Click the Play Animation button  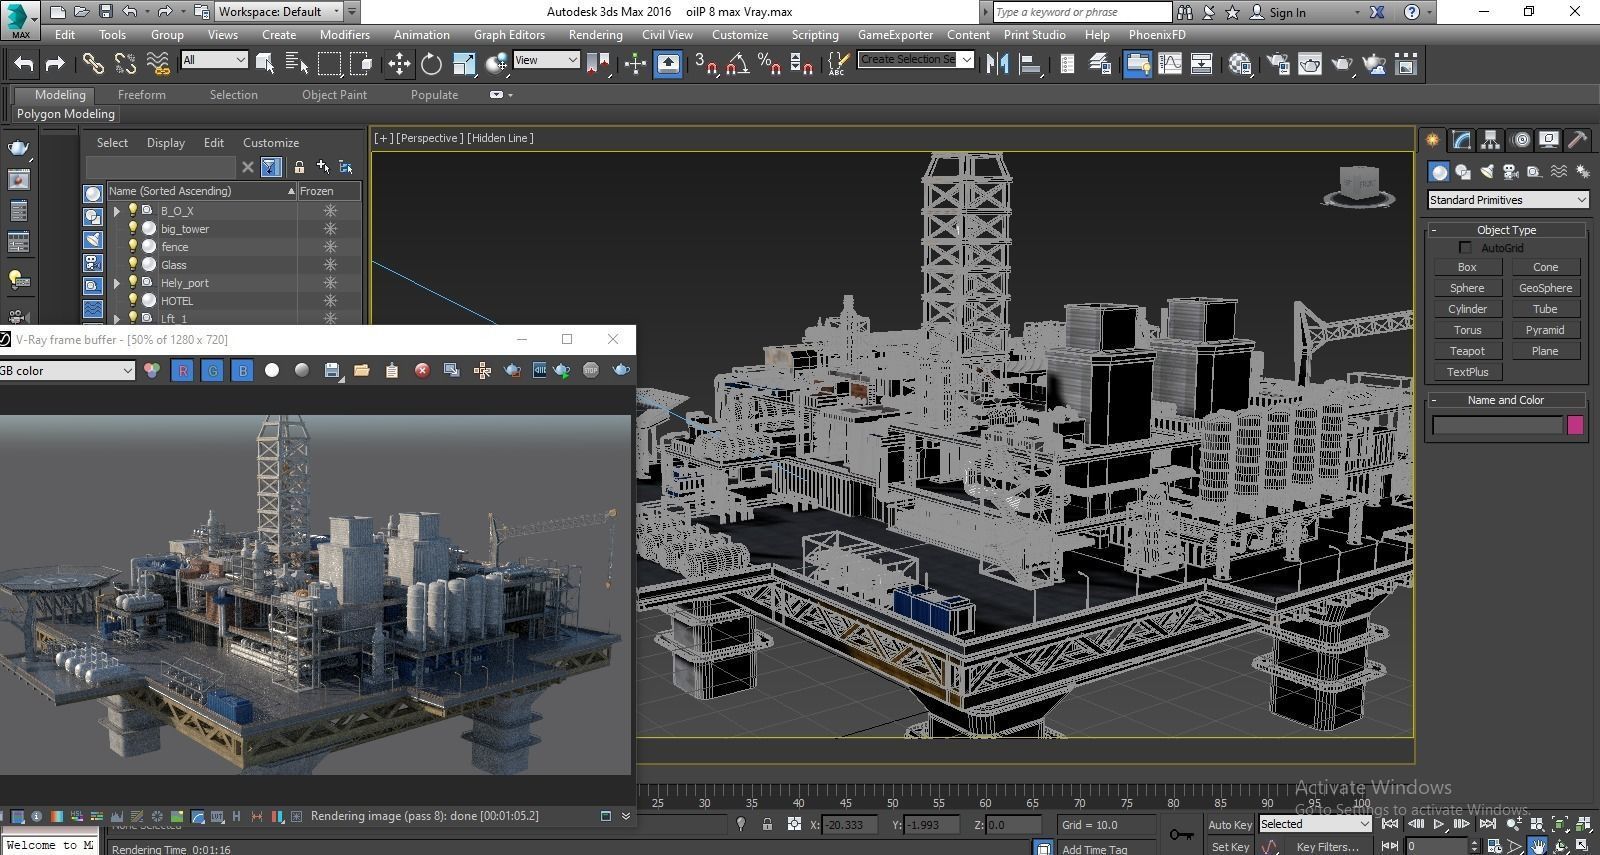coord(1438,824)
